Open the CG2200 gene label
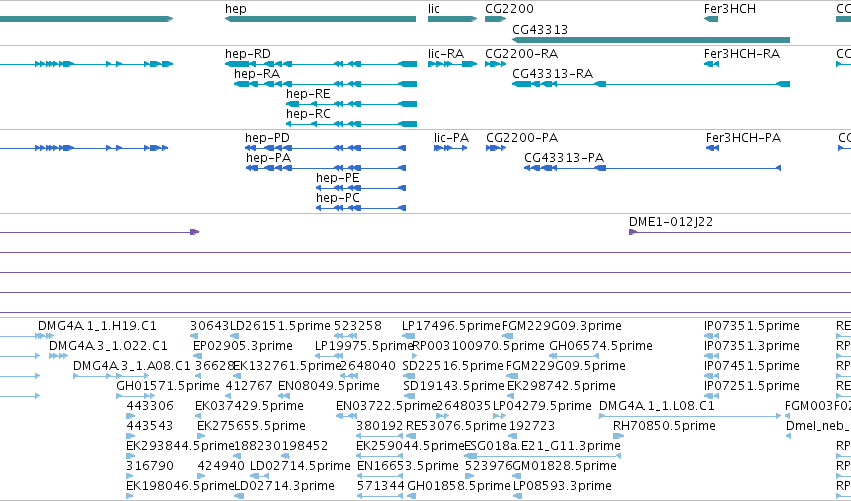 click(509, 9)
